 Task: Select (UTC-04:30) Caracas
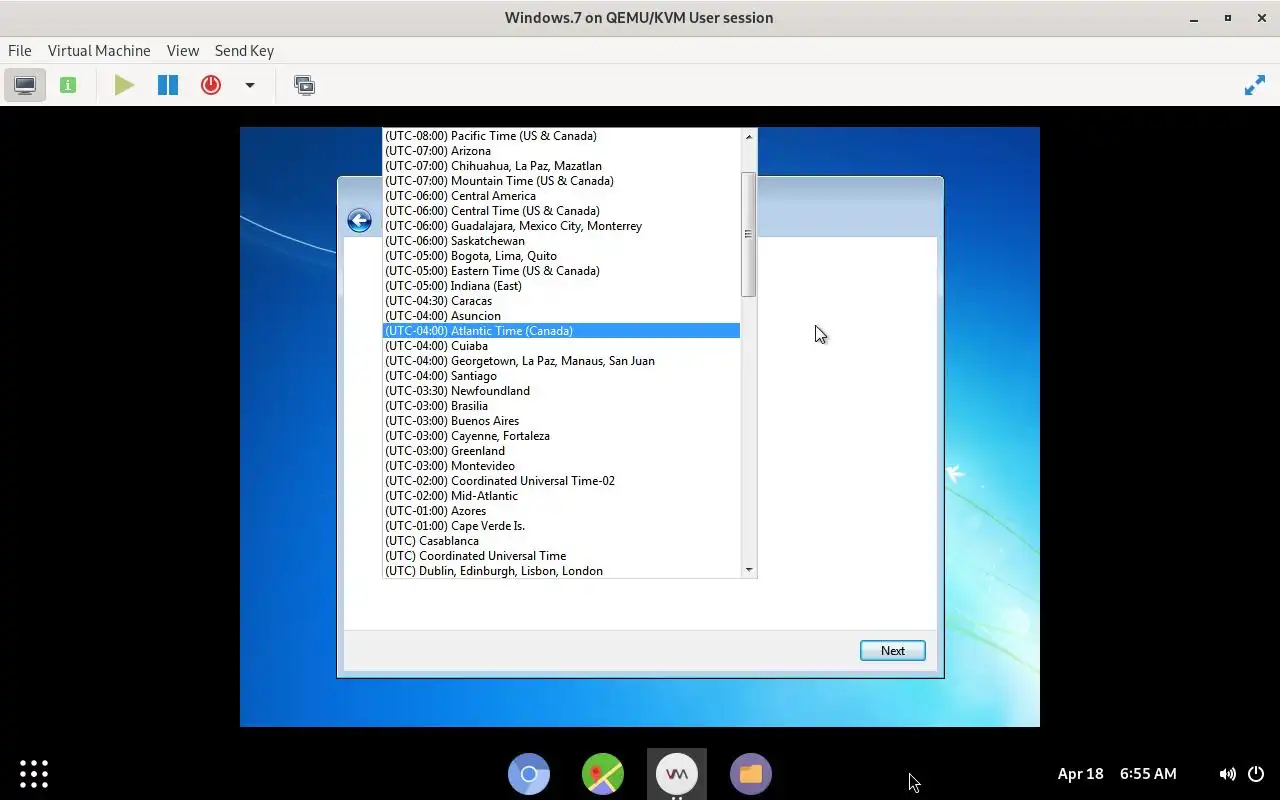click(561, 300)
